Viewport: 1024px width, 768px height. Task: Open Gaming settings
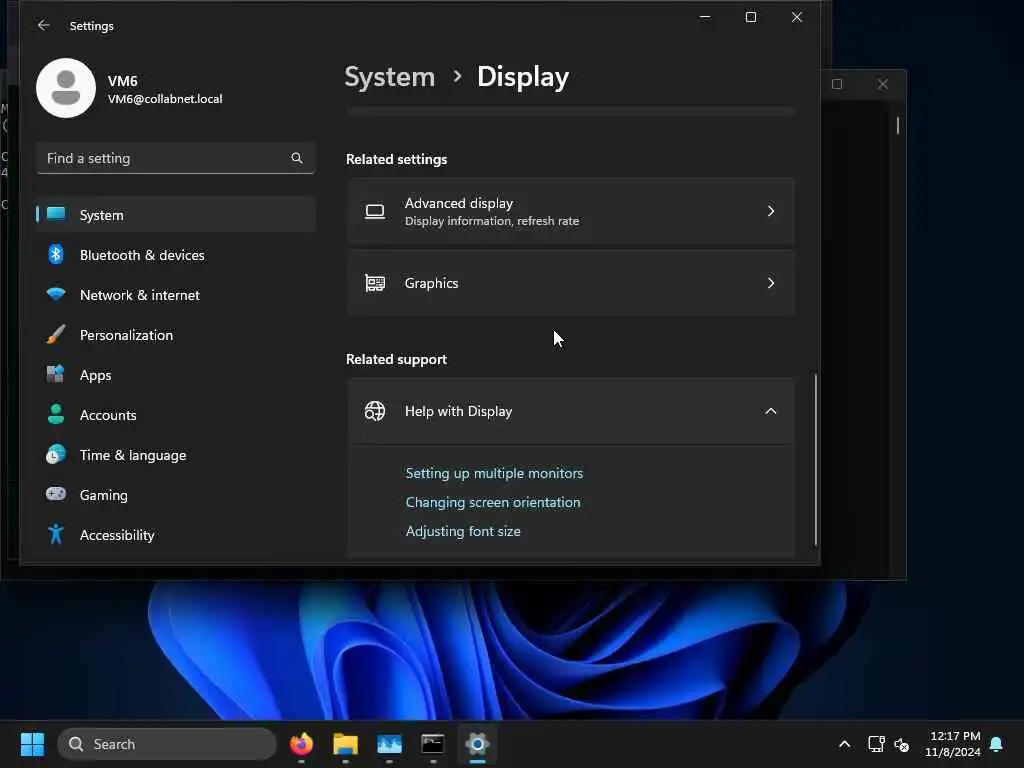coord(176,495)
